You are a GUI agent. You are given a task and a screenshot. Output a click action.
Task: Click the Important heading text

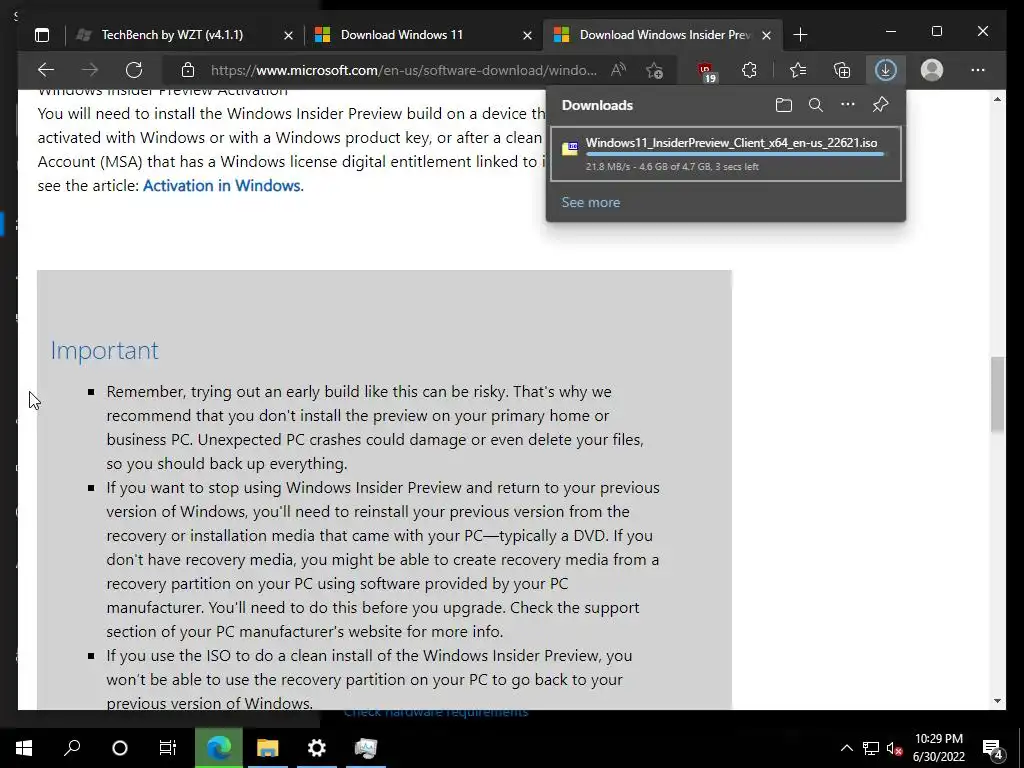tap(104, 351)
